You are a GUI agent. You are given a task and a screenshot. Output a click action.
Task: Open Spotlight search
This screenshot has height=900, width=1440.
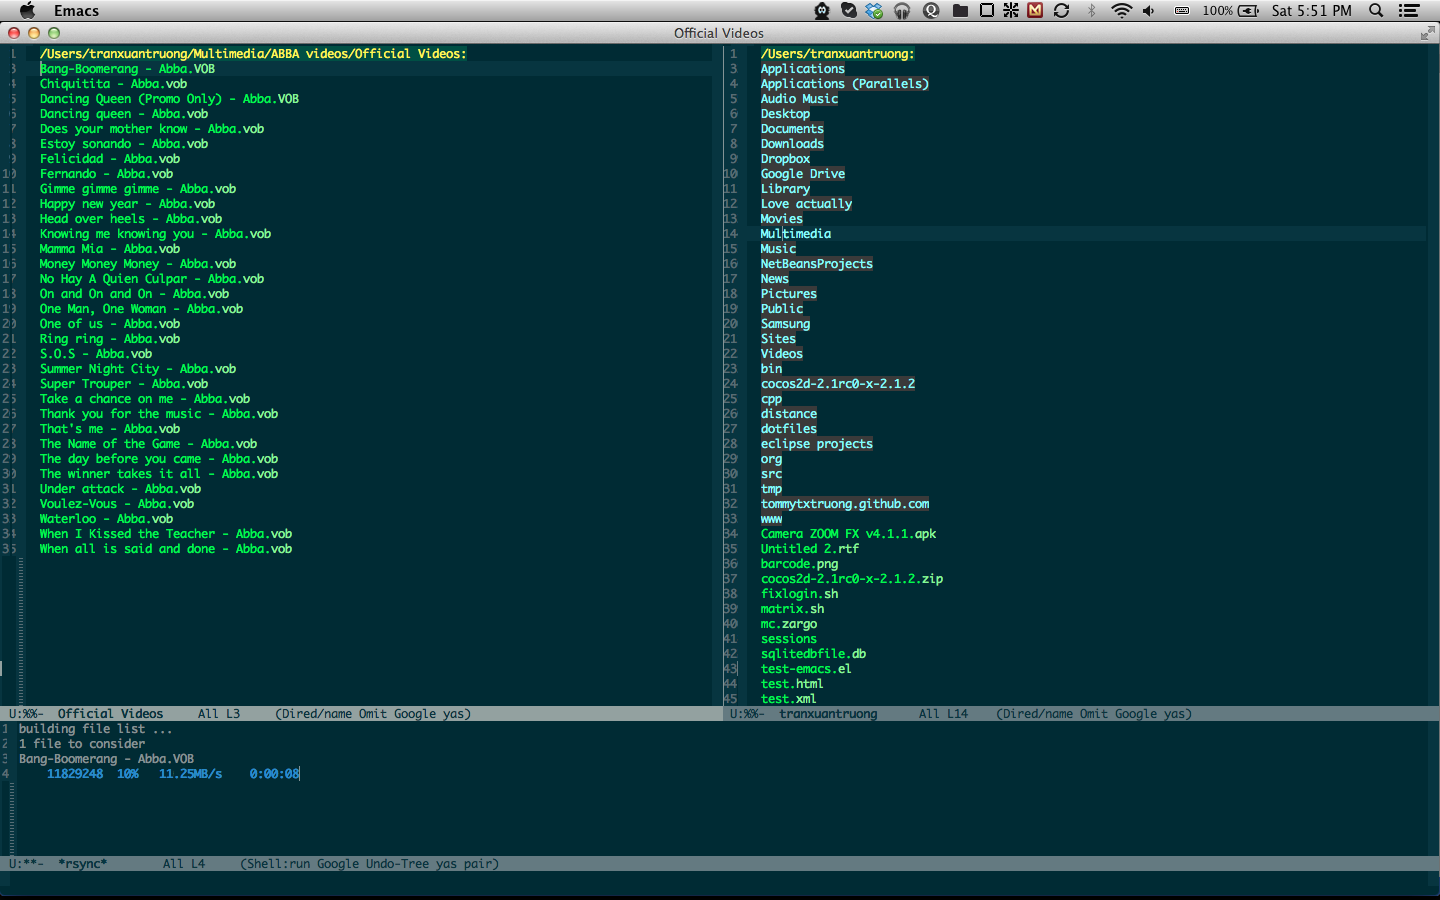coord(1376,10)
